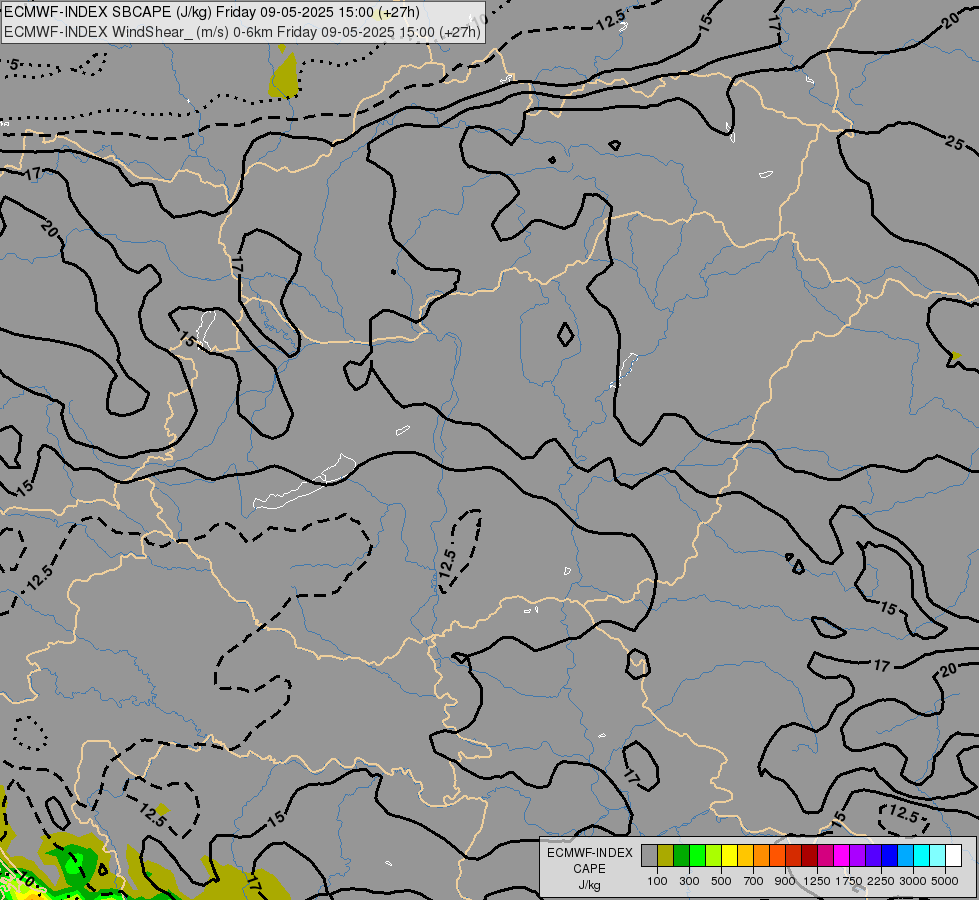Click the olive swatch in CAPE legend

coord(666,855)
